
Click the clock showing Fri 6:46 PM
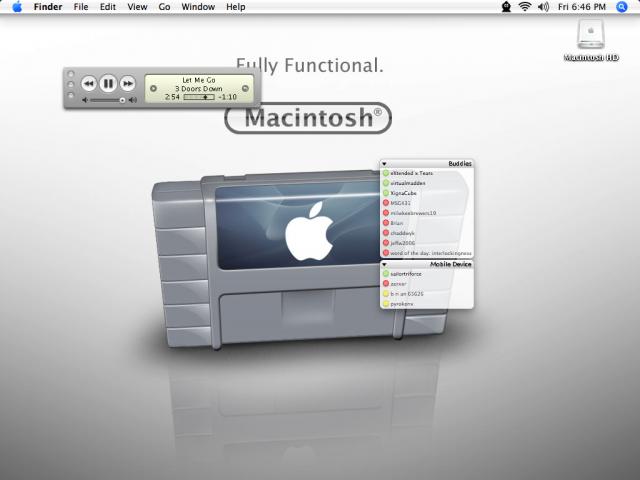tap(582, 7)
